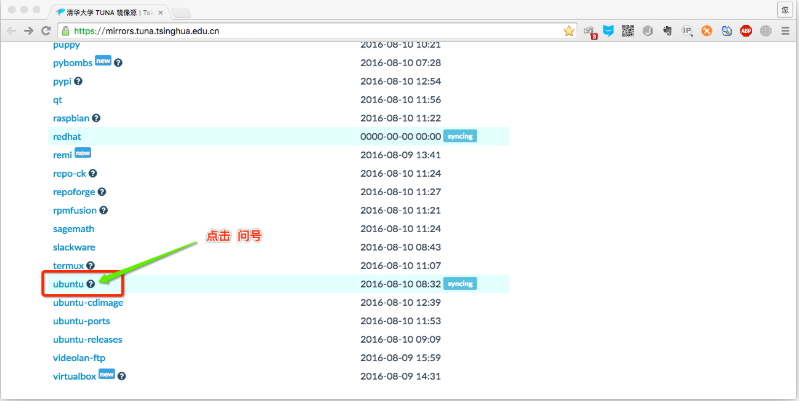Click the help icon beside repo-ck

click(x=92, y=173)
